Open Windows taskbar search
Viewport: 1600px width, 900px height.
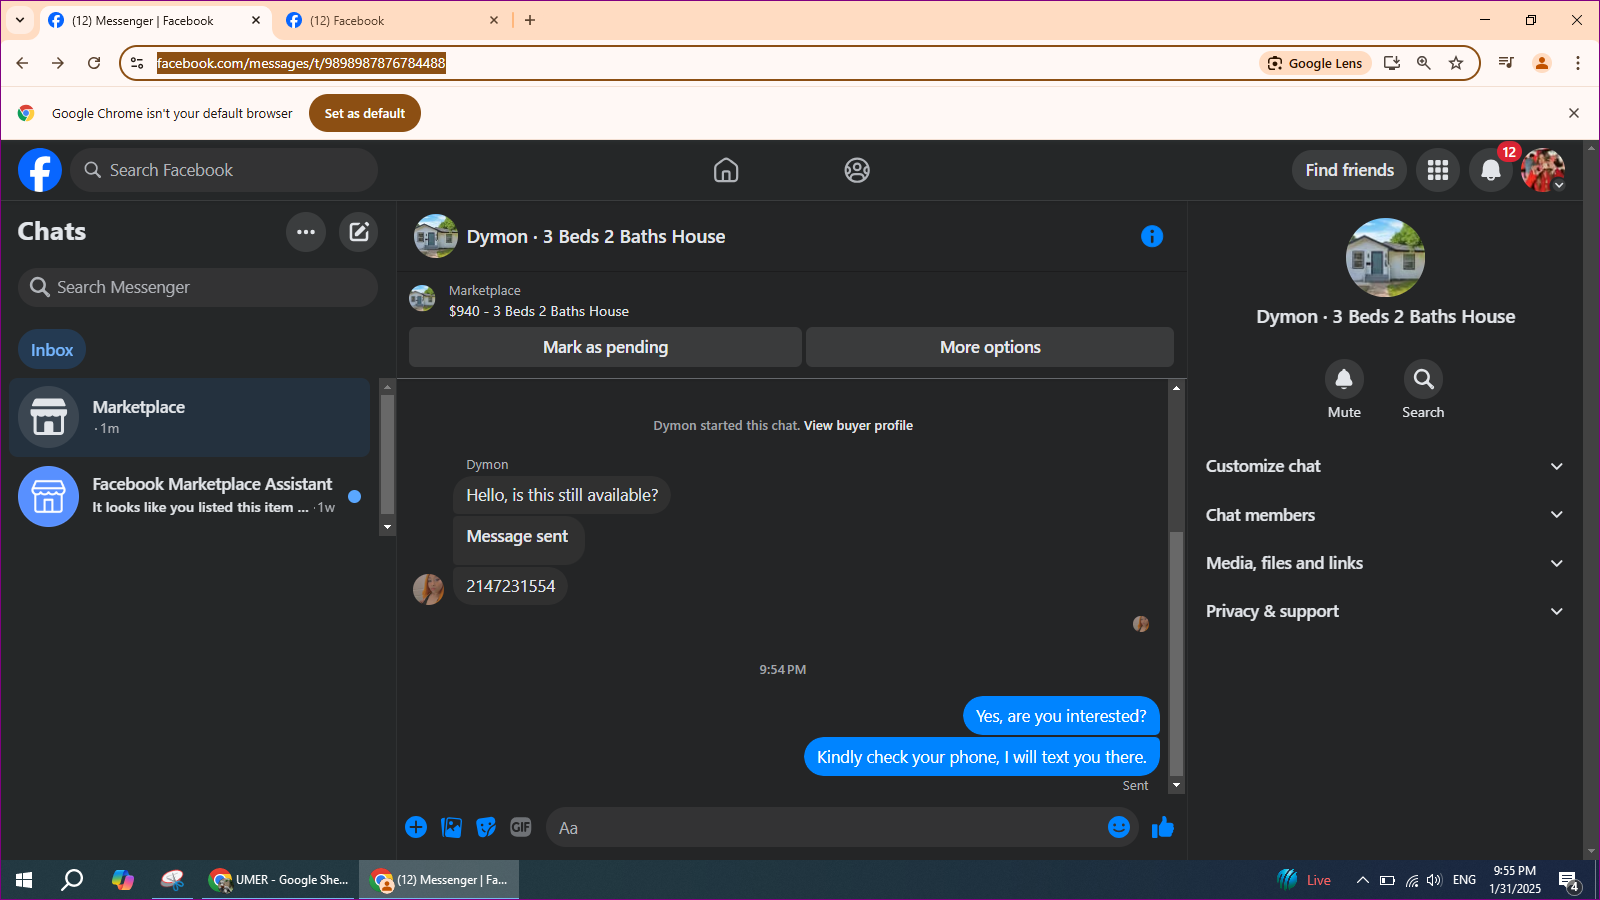[72, 880]
